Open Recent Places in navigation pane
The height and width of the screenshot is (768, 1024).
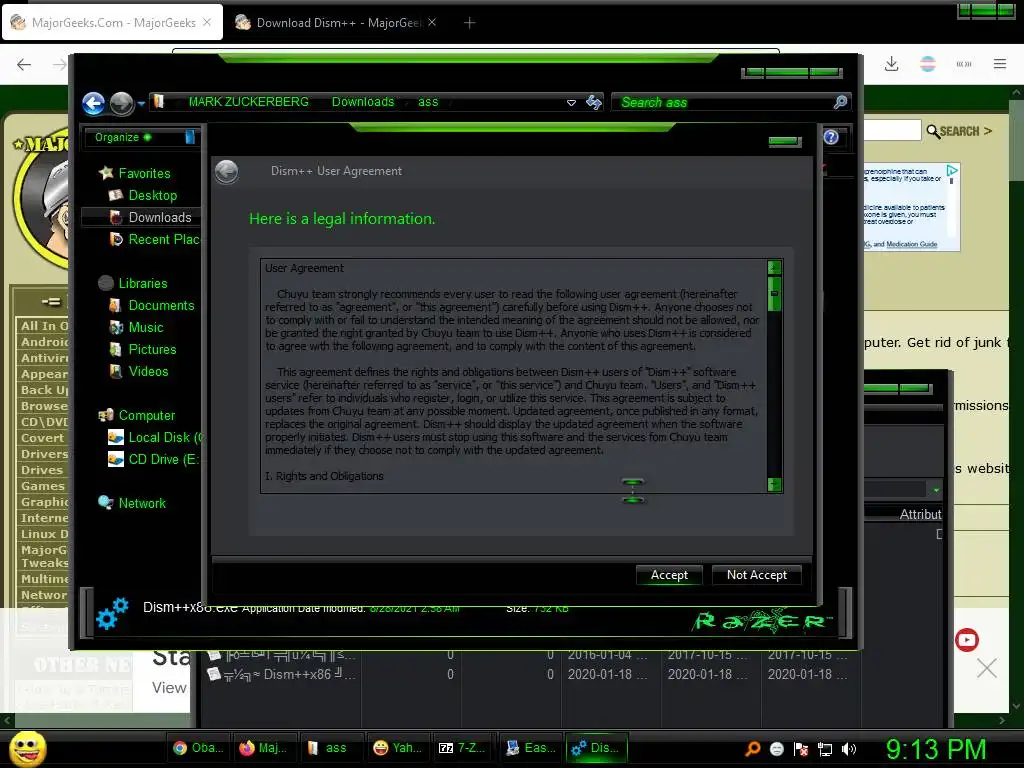[154, 240]
